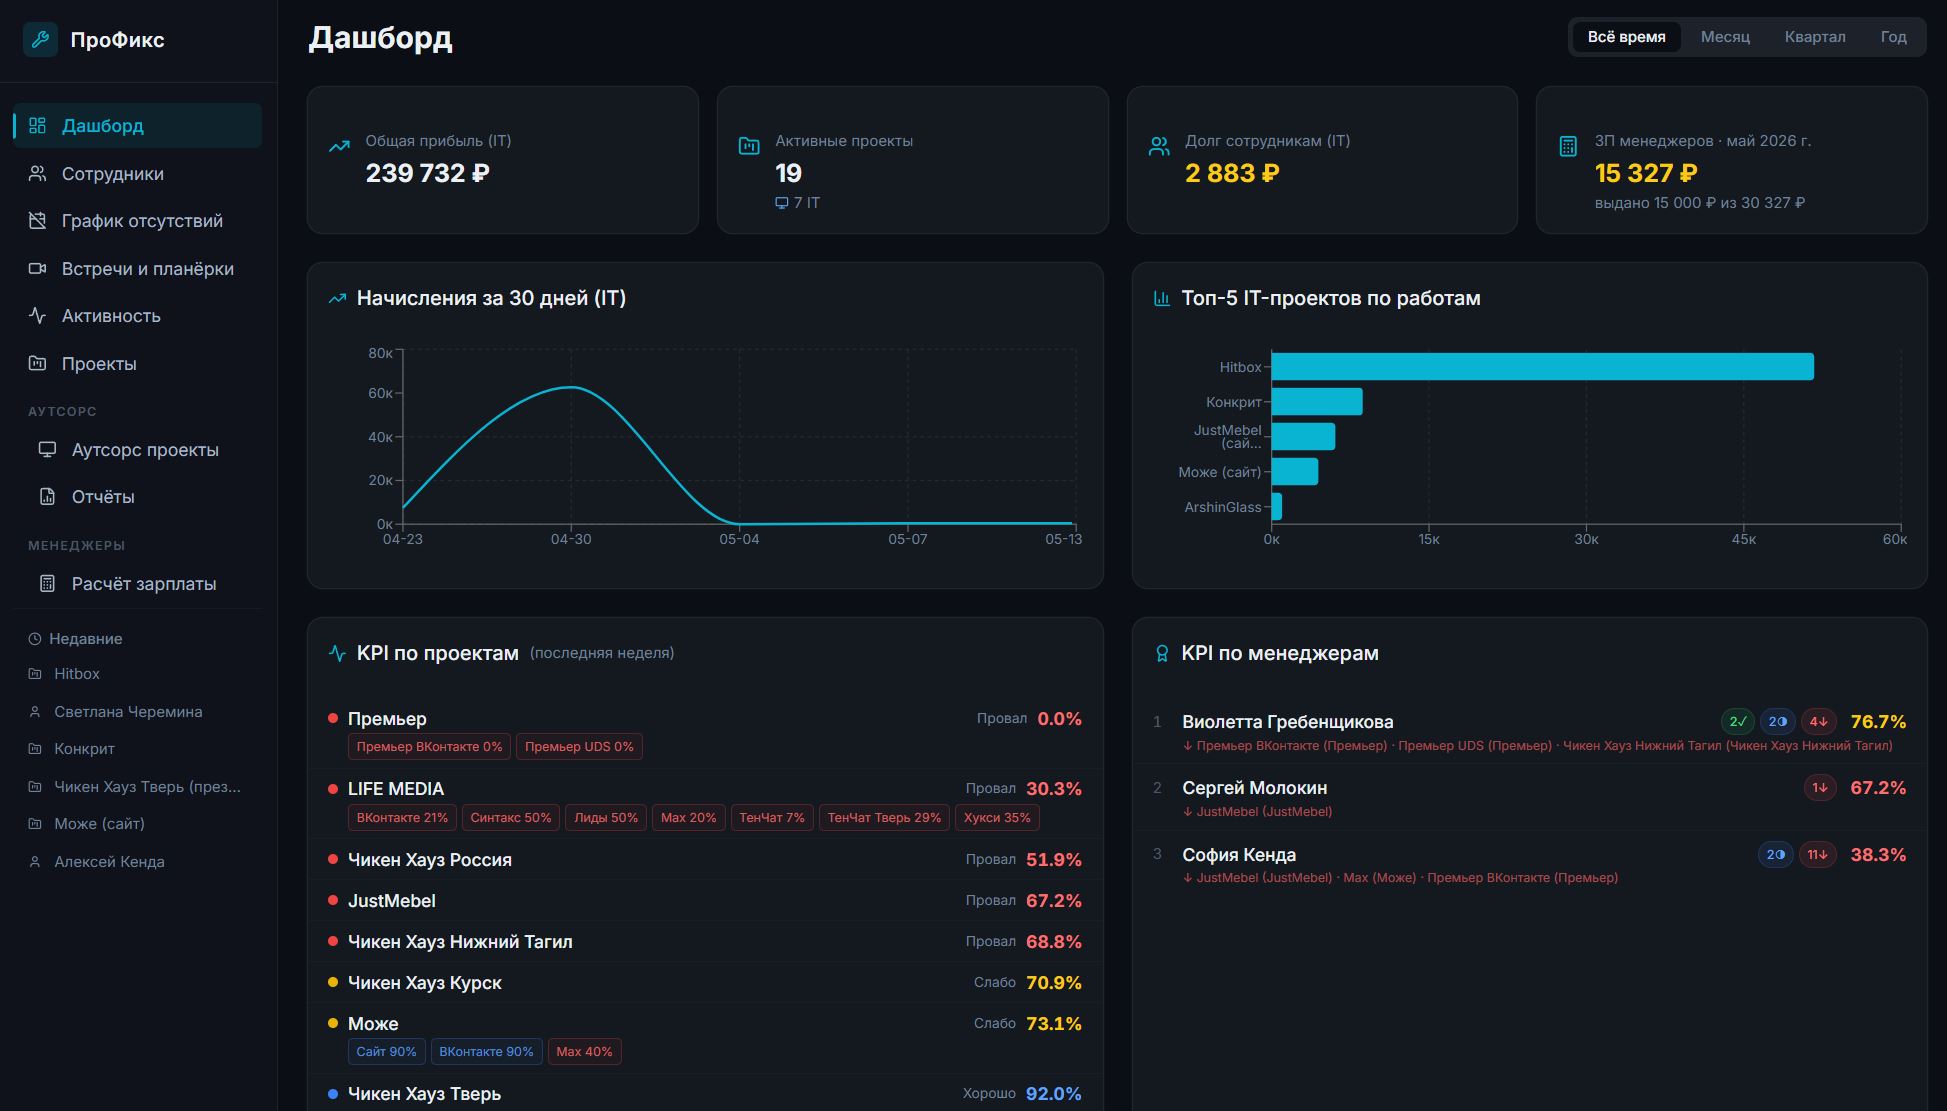Viewport: 1947px width, 1111px height.
Task: Click the Расчёт зарплаты calculator icon
Action: click(x=47, y=584)
